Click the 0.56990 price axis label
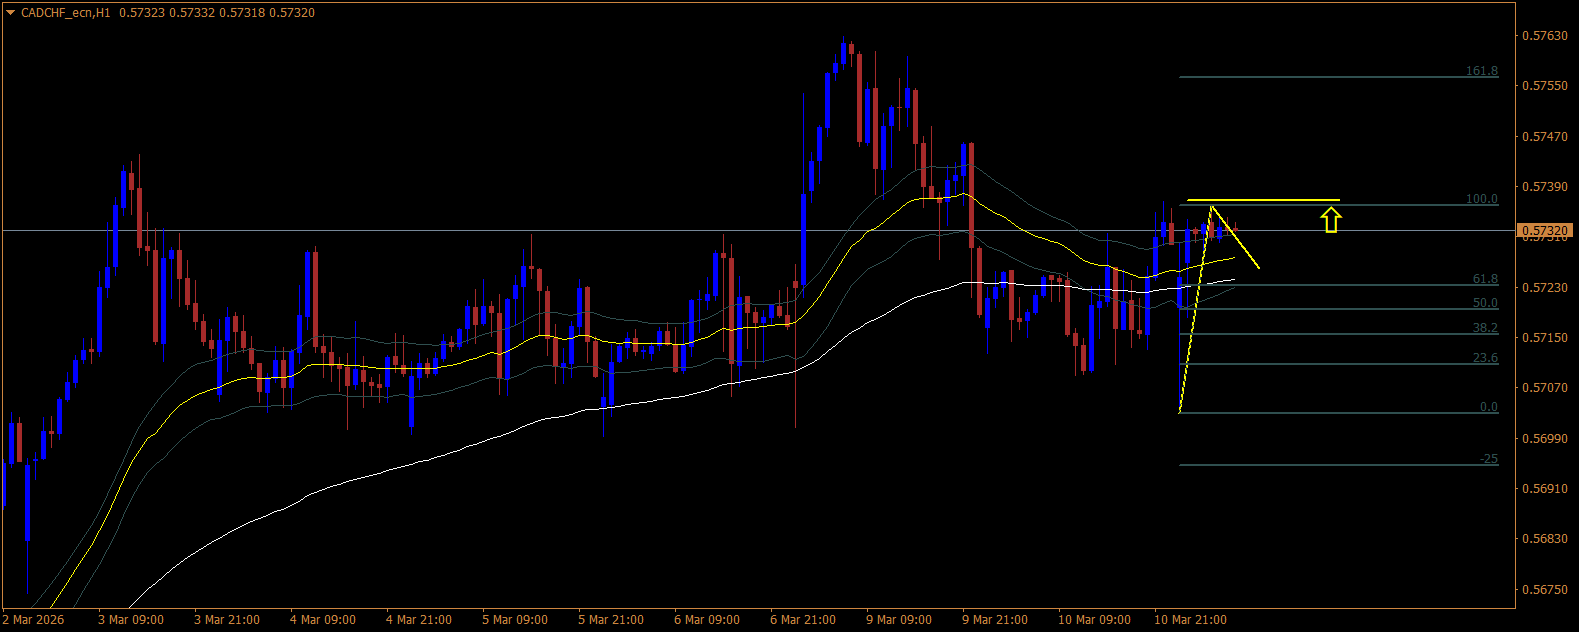The width and height of the screenshot is (1579, 632). tap(1544, 439)
